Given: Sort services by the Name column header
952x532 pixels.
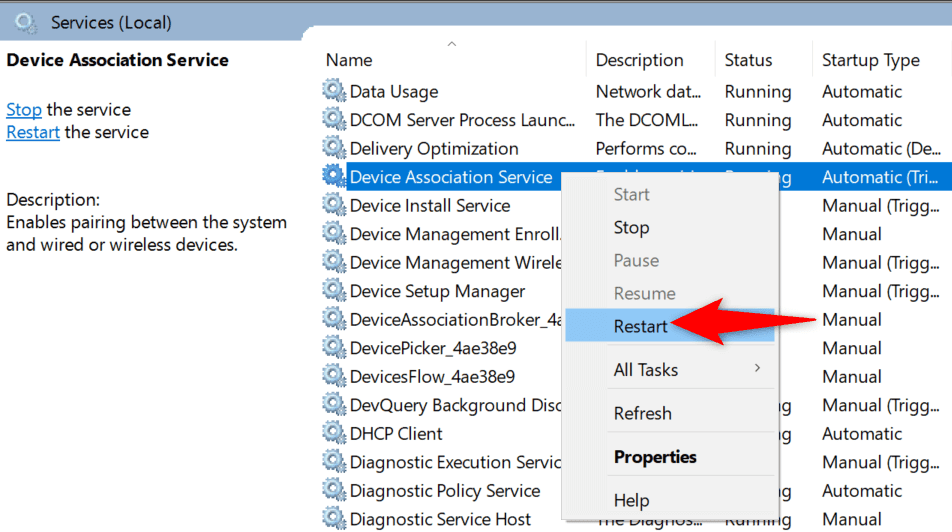Looking at the screenshot, I should pos(350,60).
